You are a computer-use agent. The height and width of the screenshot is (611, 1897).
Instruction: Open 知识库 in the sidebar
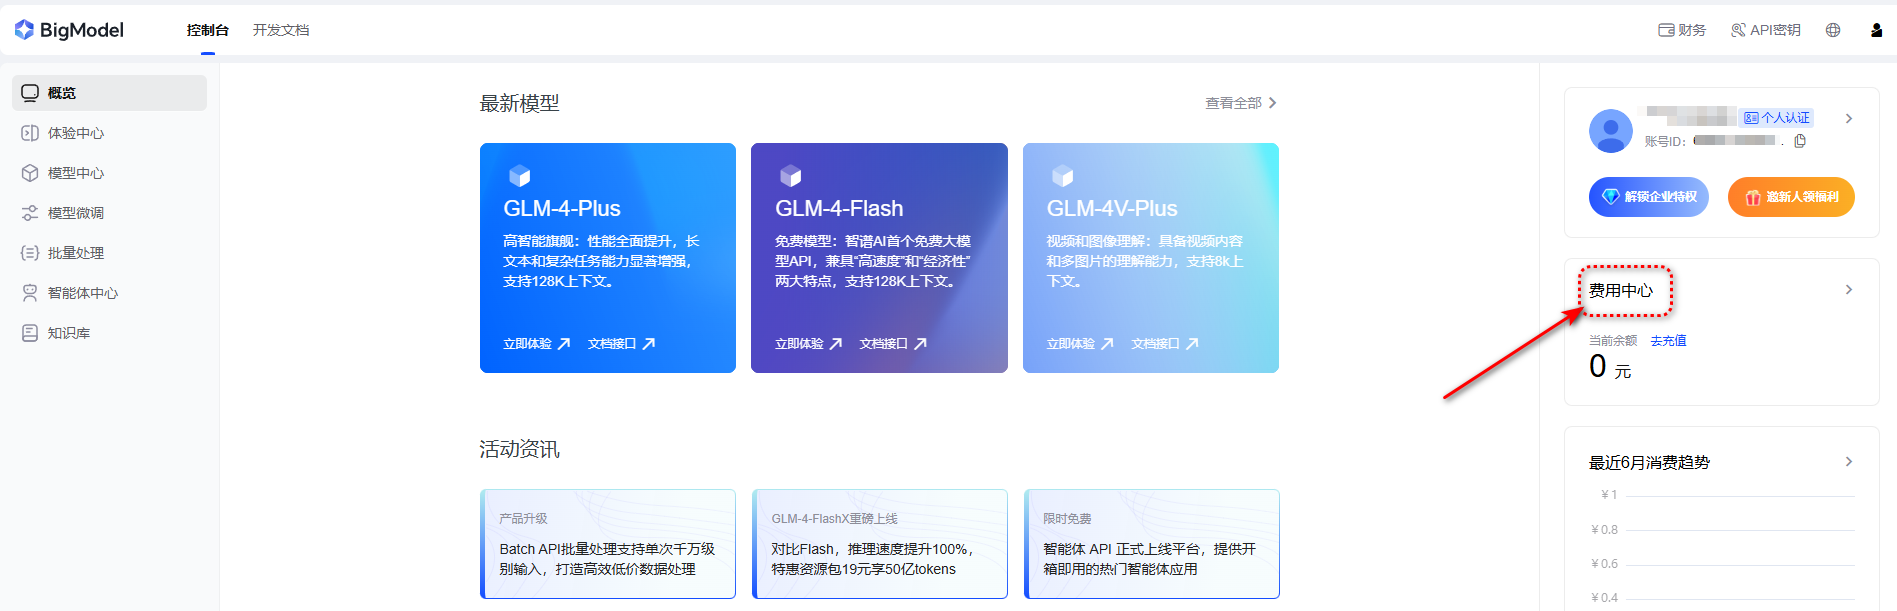(x=68, y=333)
